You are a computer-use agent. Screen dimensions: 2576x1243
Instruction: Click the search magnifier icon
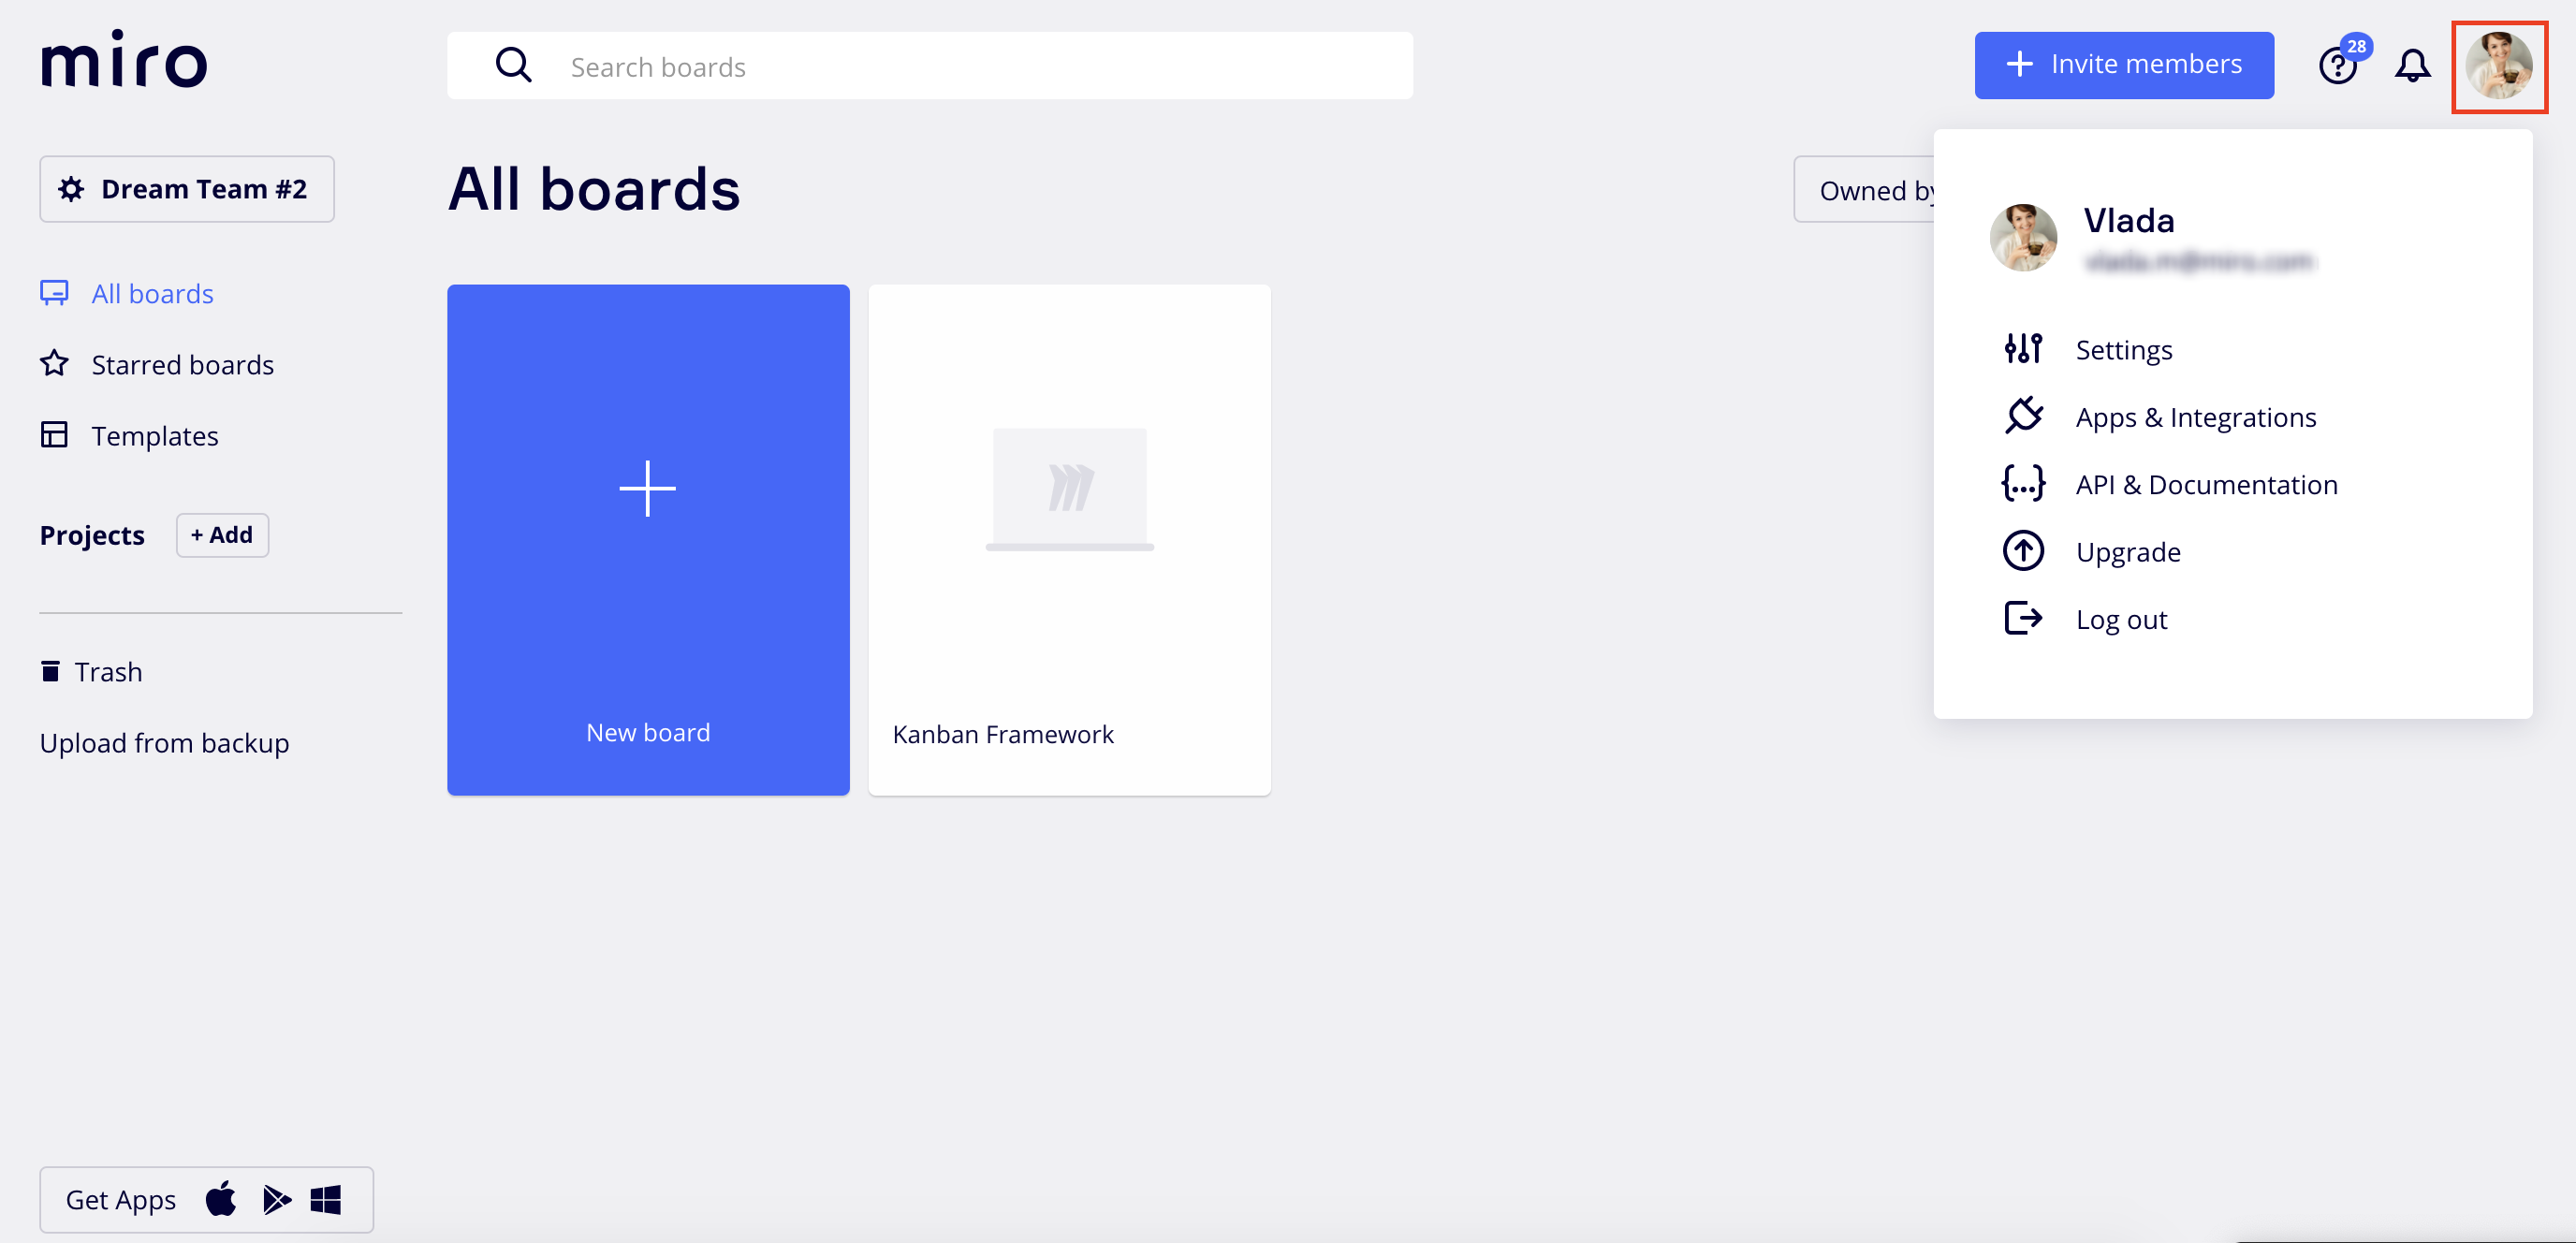[x=513, y=66]
